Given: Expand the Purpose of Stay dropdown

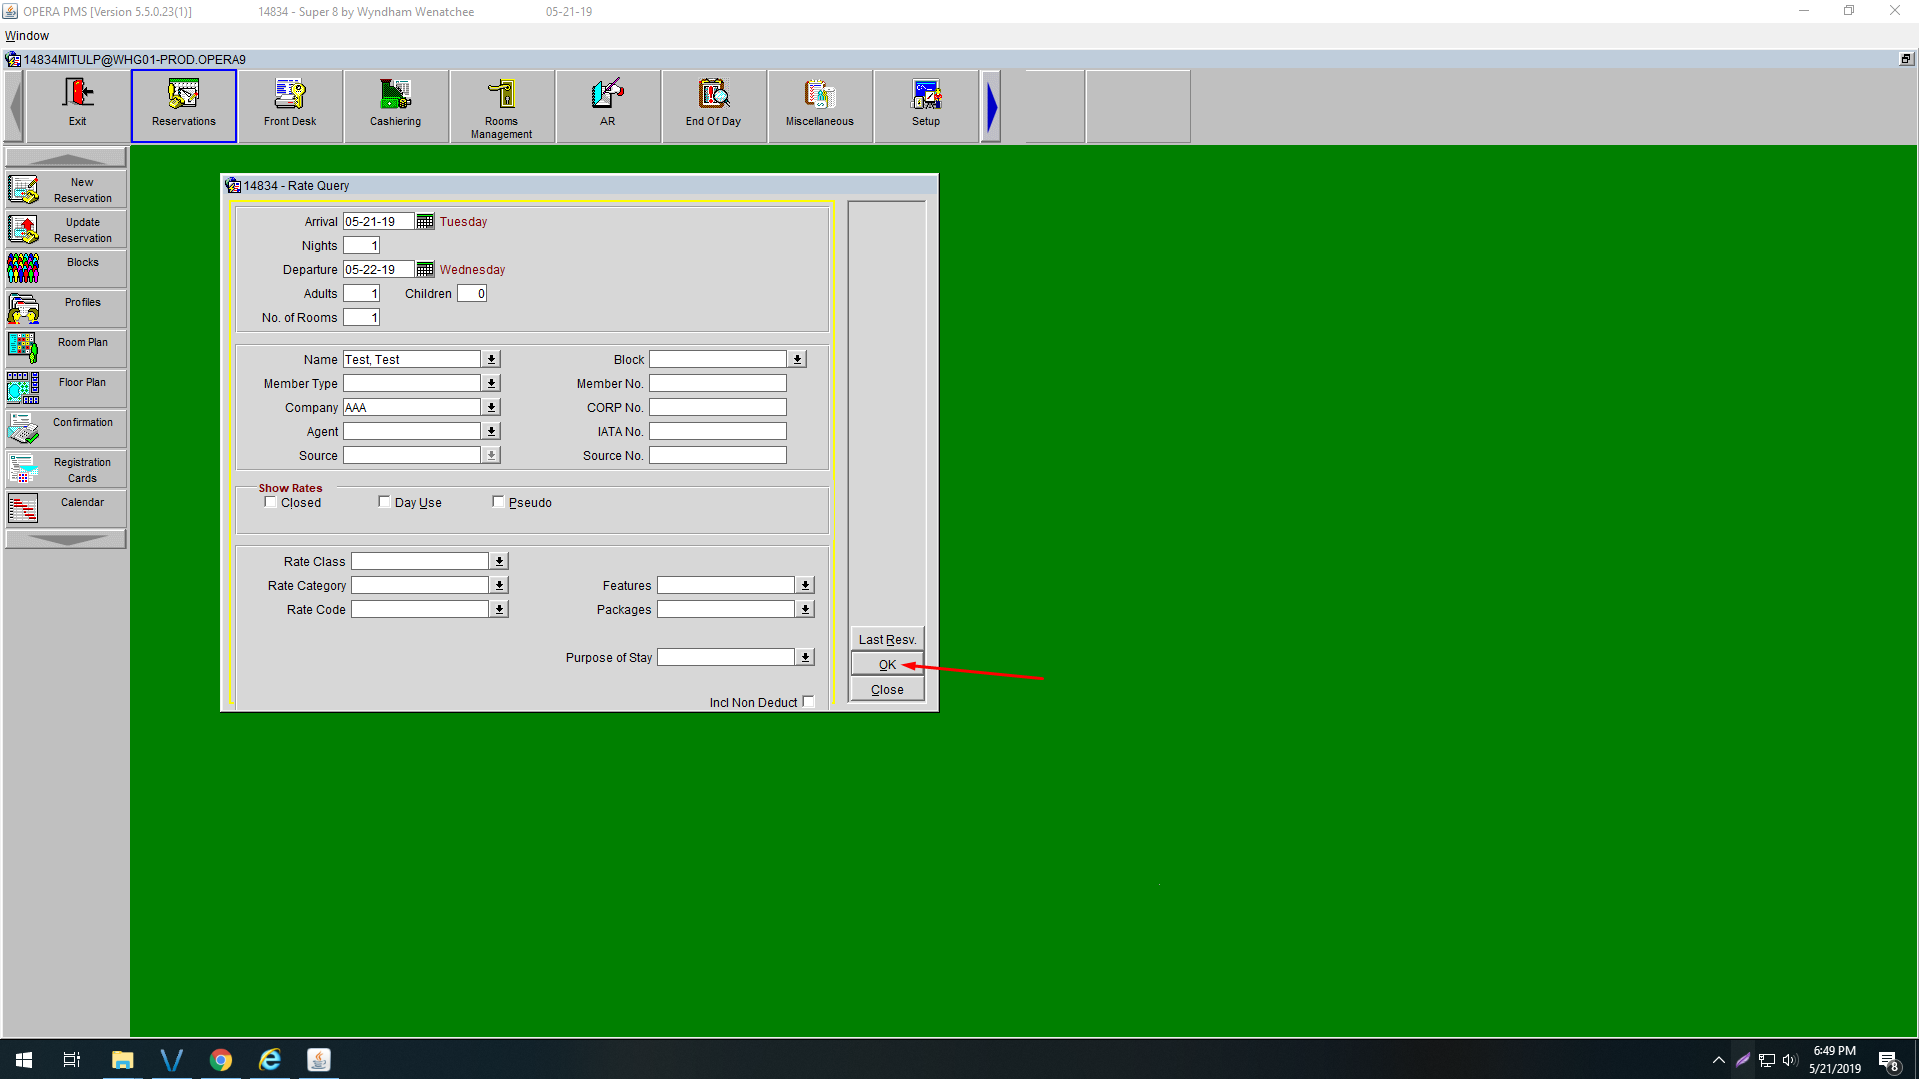Looking at the screenshot, I should click(x=805, y=658).
